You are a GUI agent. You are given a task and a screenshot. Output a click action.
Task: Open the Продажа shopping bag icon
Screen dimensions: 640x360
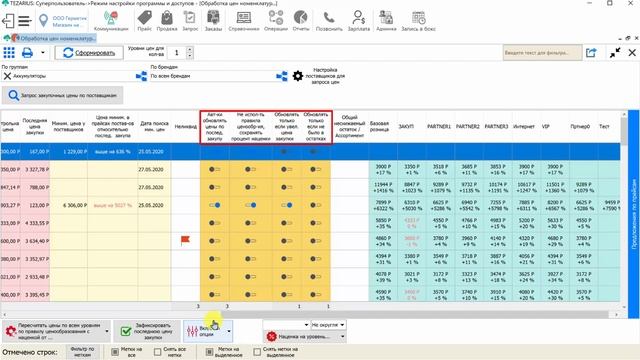pos(167,21)
